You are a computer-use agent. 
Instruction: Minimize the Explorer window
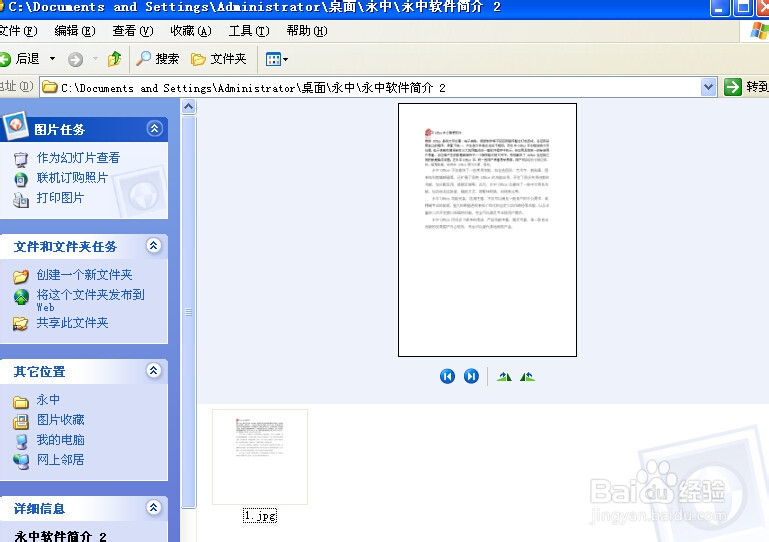pyautogui.click(x=719, y=8)
